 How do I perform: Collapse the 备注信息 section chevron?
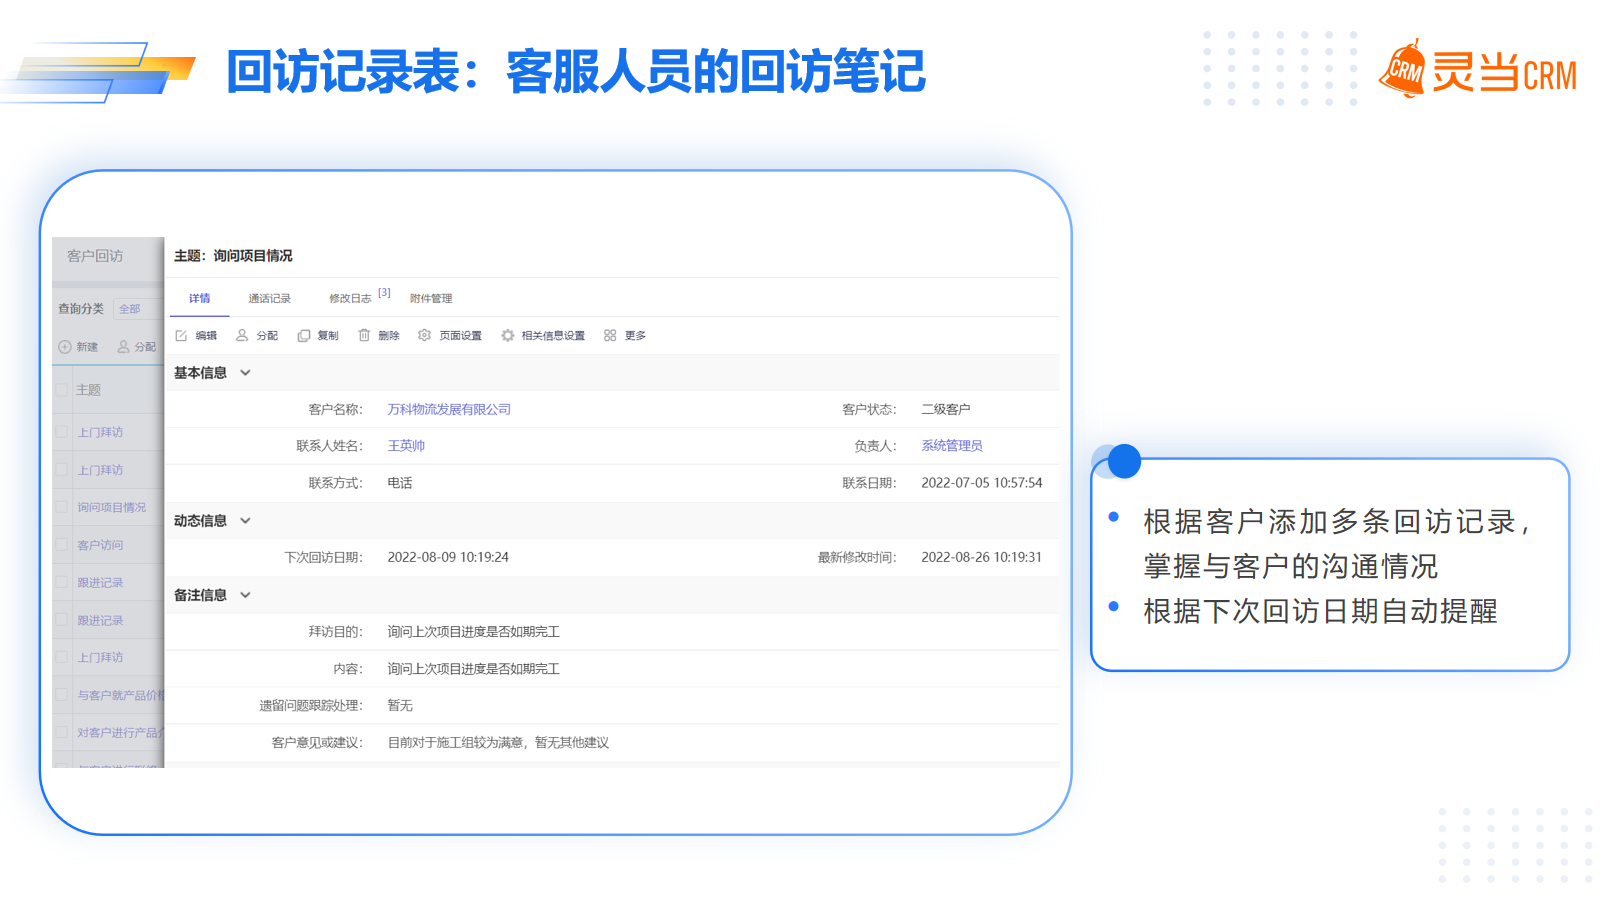coord(245,595)
